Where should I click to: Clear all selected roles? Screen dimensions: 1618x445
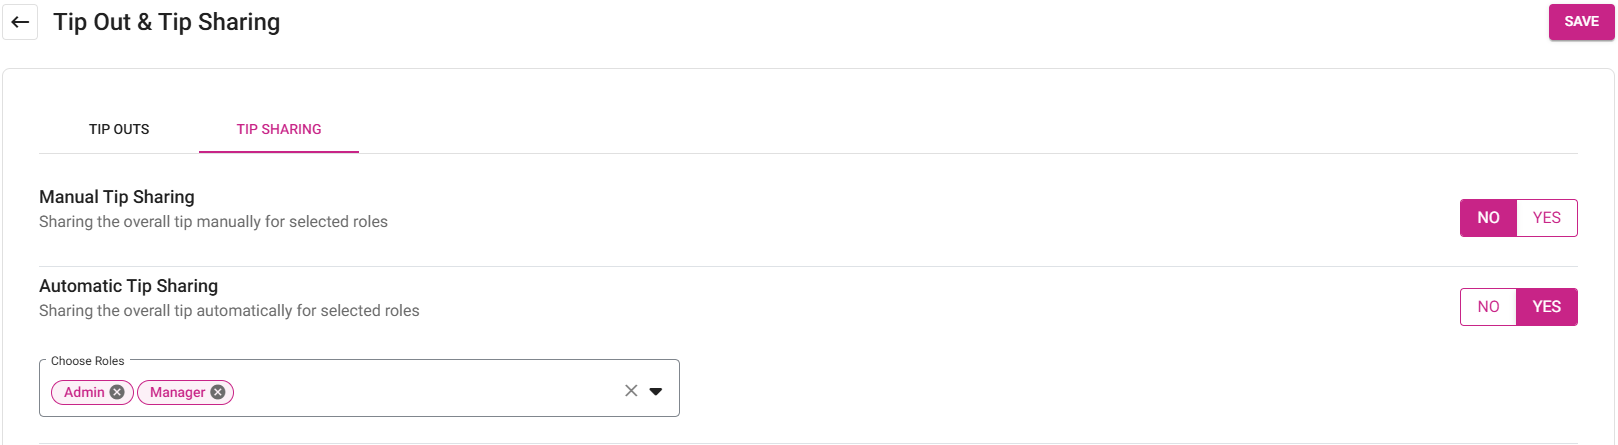click(x=631, y=391)
